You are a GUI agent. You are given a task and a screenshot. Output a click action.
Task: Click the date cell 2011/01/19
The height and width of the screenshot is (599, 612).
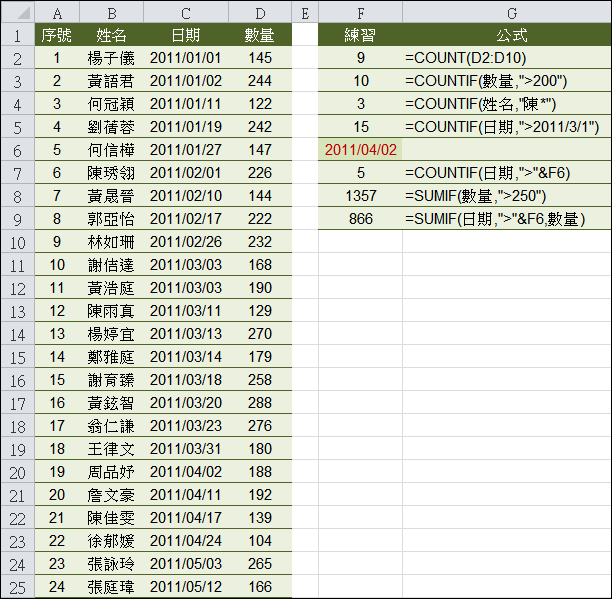pyautogui.click(x=186, y=127)
